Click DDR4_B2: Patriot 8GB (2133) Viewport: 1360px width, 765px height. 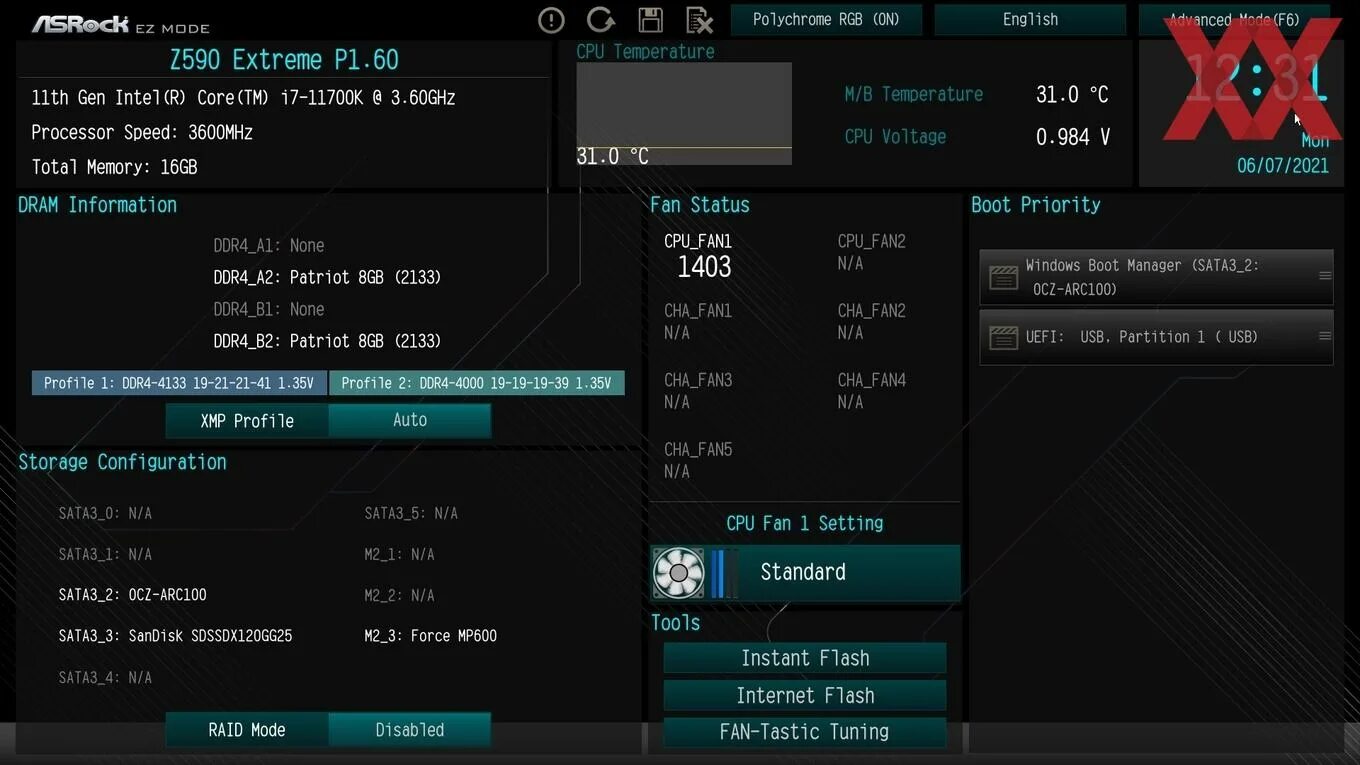point(327,341)
